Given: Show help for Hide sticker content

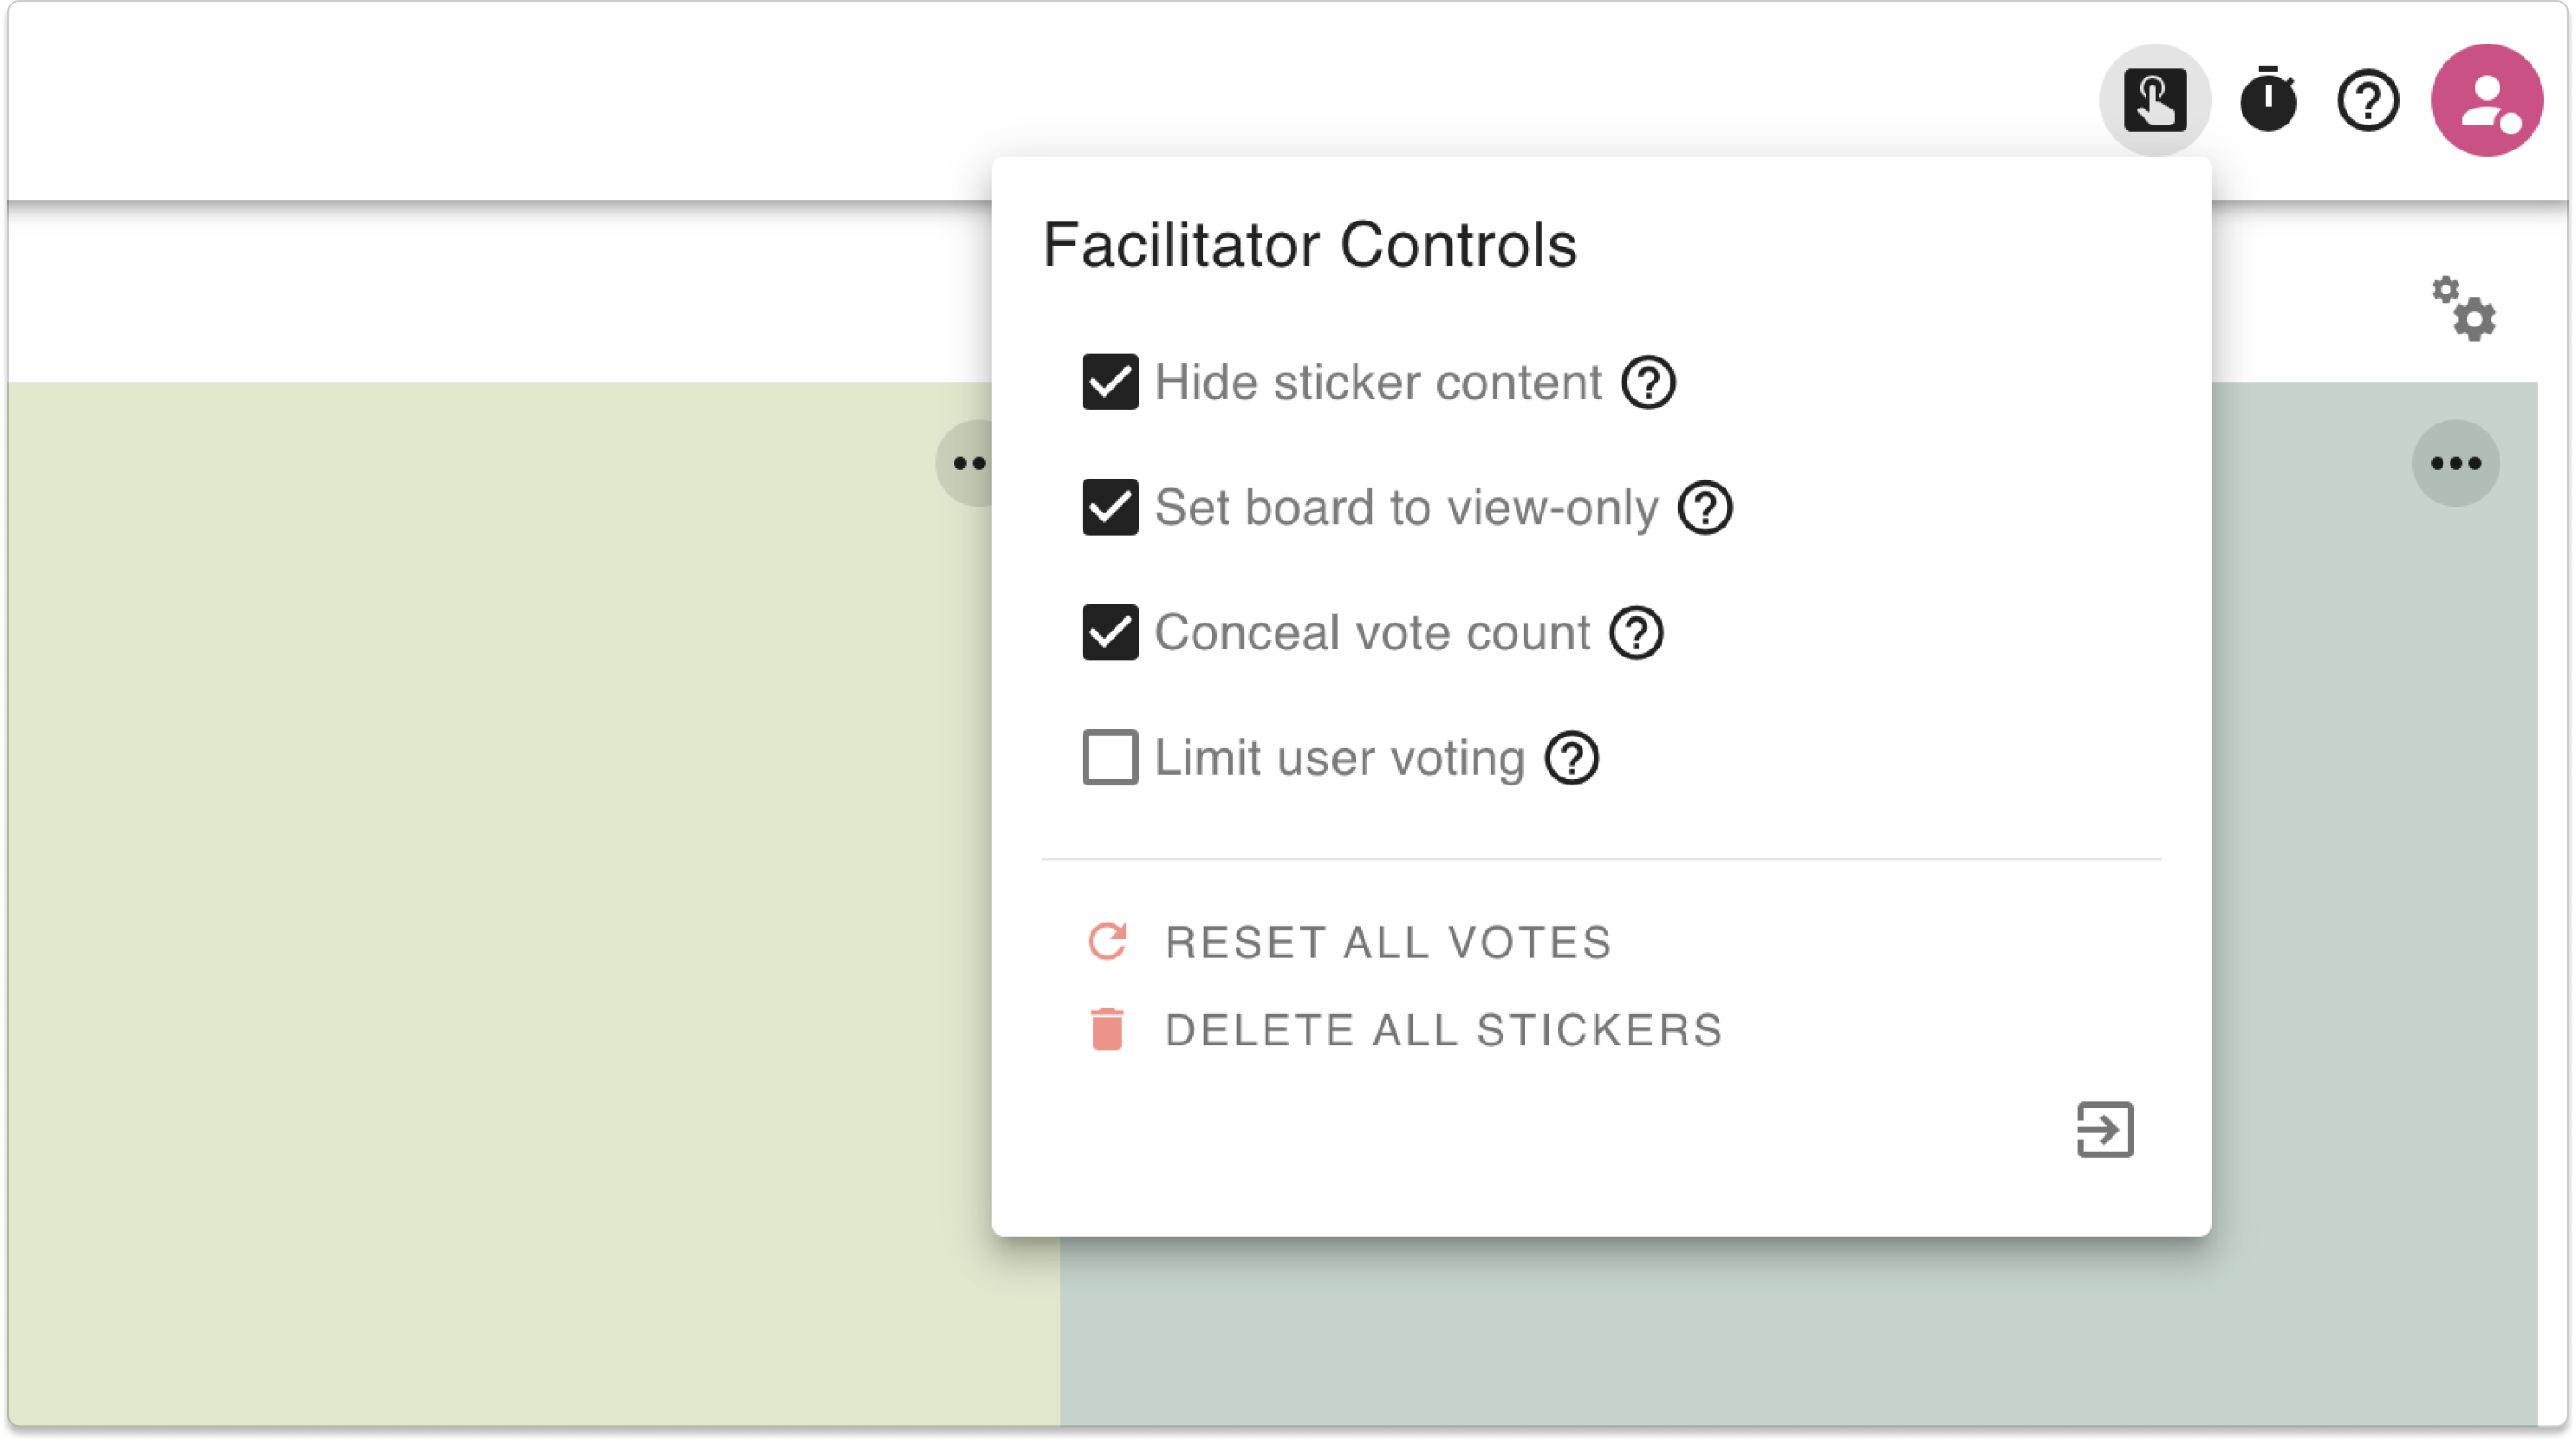Looking at the screenshot, I should pos(1649,382).
